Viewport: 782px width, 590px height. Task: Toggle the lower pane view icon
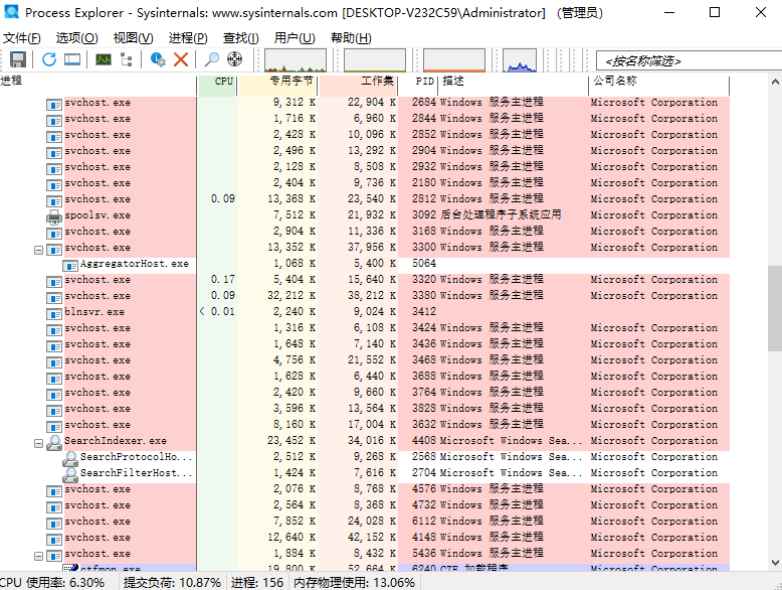72,60
